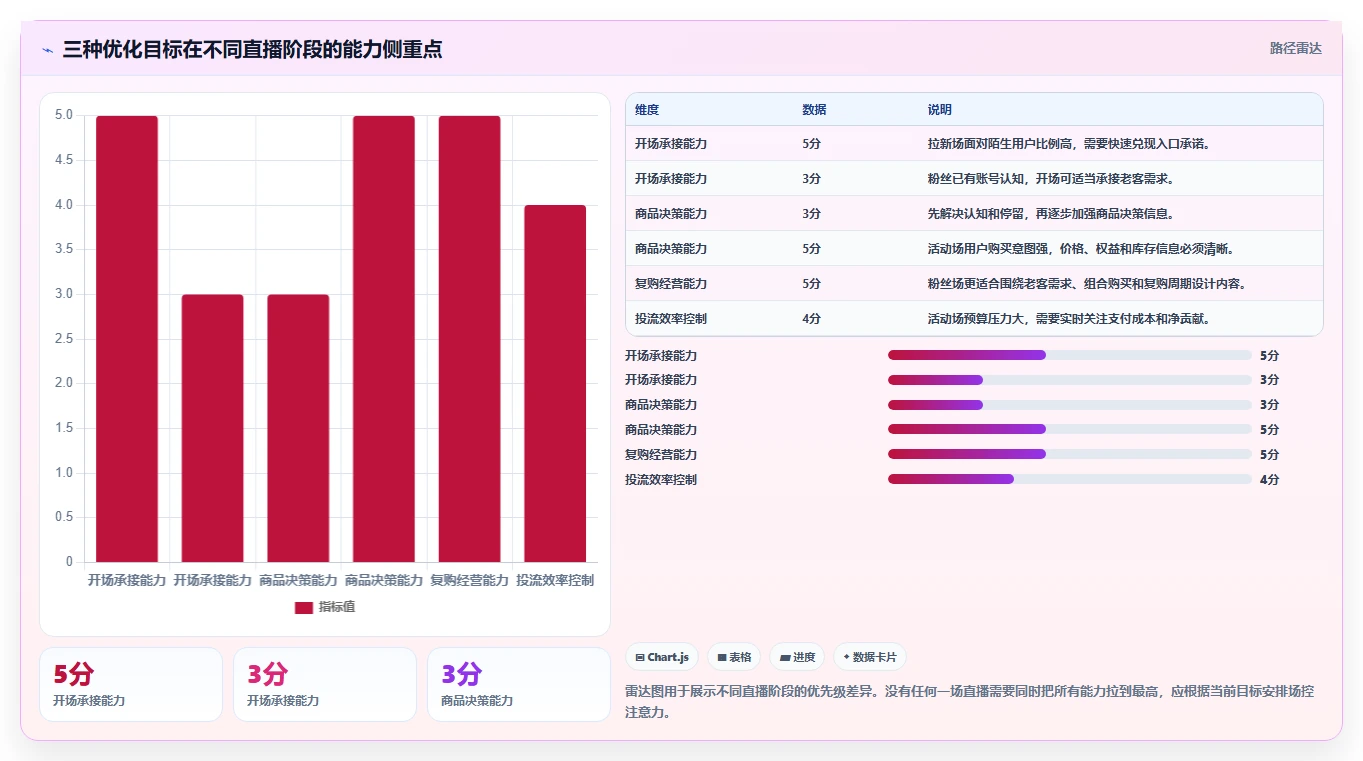Click the 投流效率控制 label in the progress list
This screenshot has height=761, width=1363.
click(x=661, y=480)
